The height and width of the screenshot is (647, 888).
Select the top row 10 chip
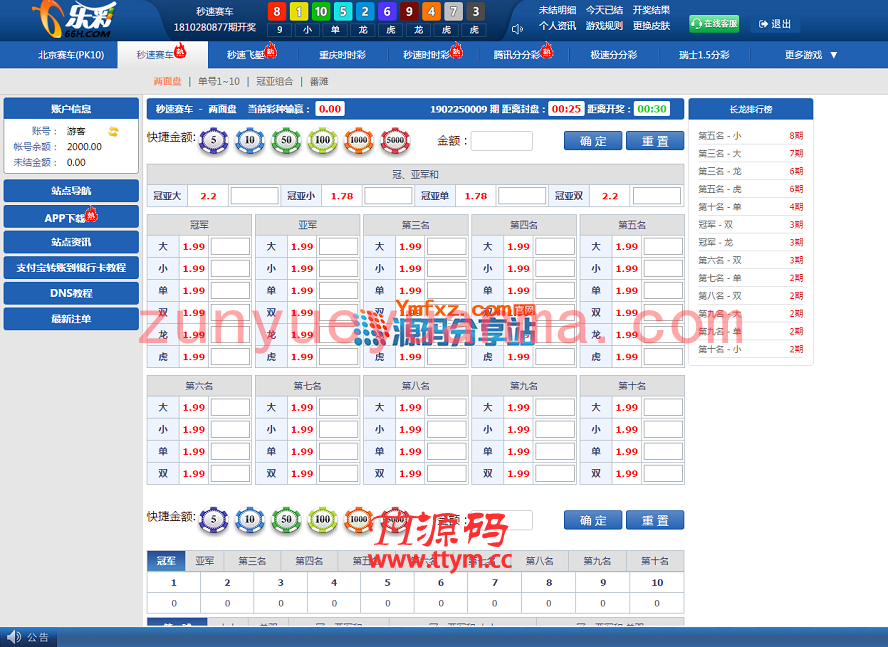(250, 141)
